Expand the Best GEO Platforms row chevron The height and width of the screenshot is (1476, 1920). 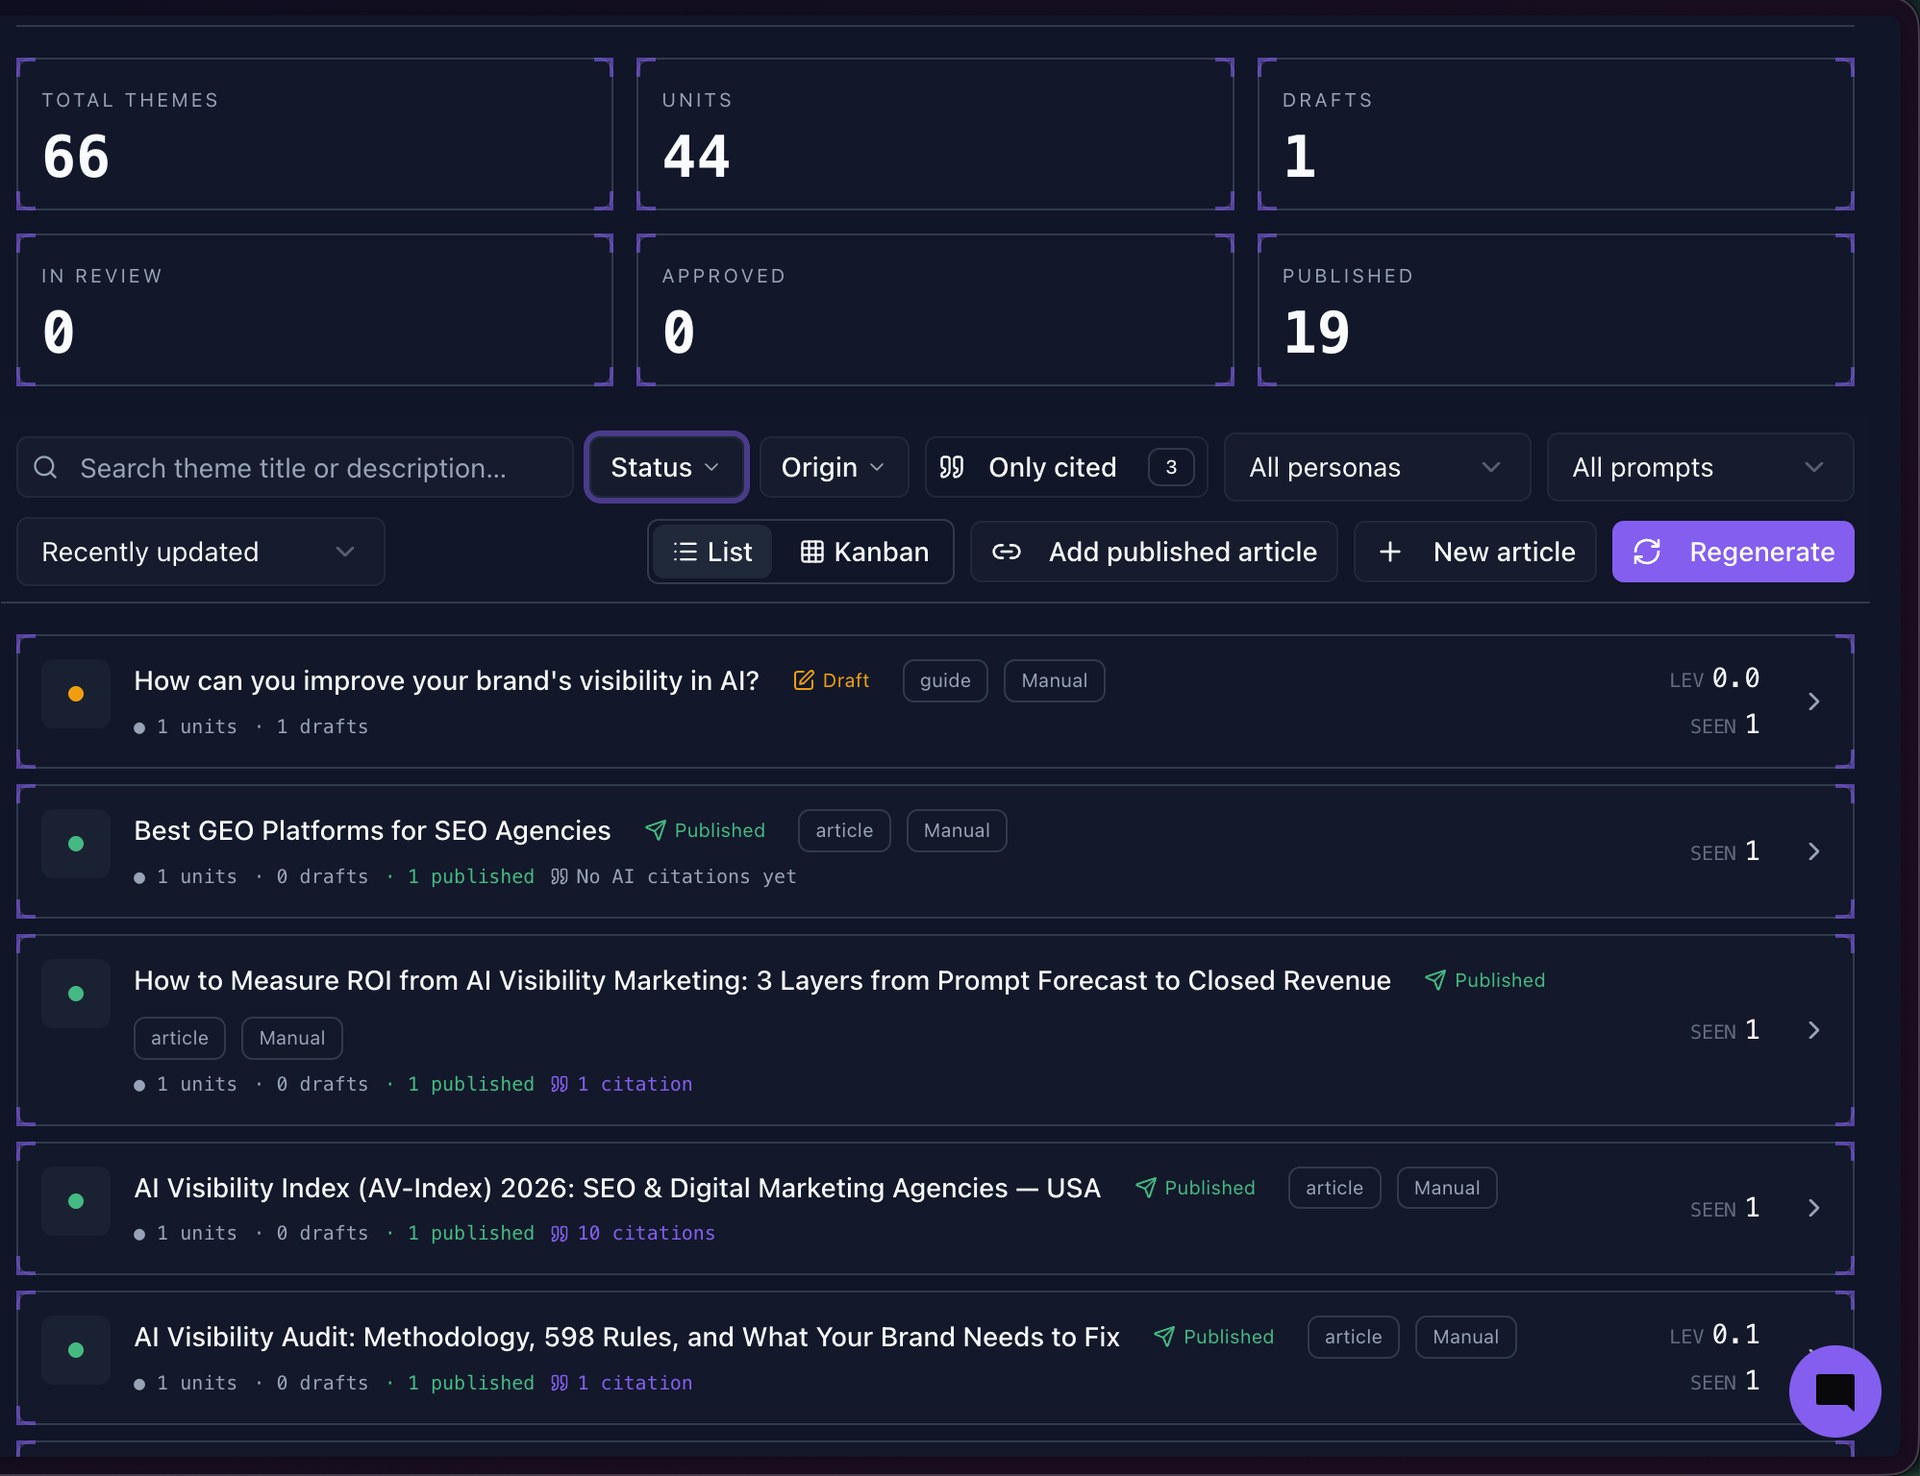(x=1814, y=852)
